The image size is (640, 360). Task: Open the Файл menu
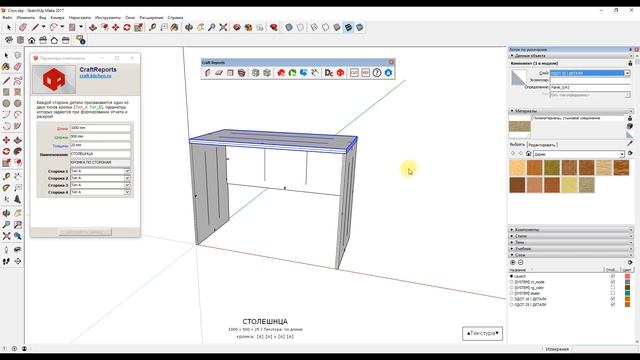click(7, 18)
